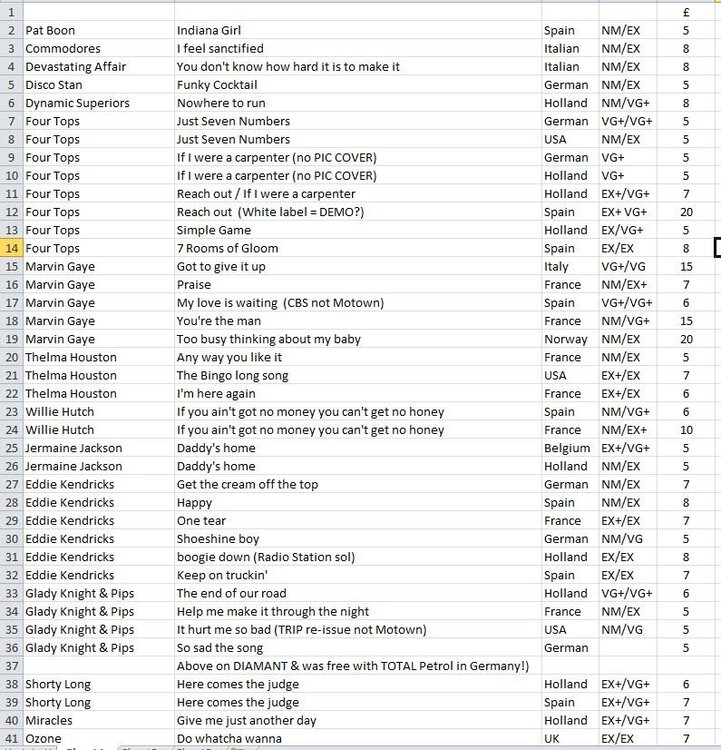Screen dimensions: 721x750
Task: Select the Commodores cell
Action: [99, 48]
